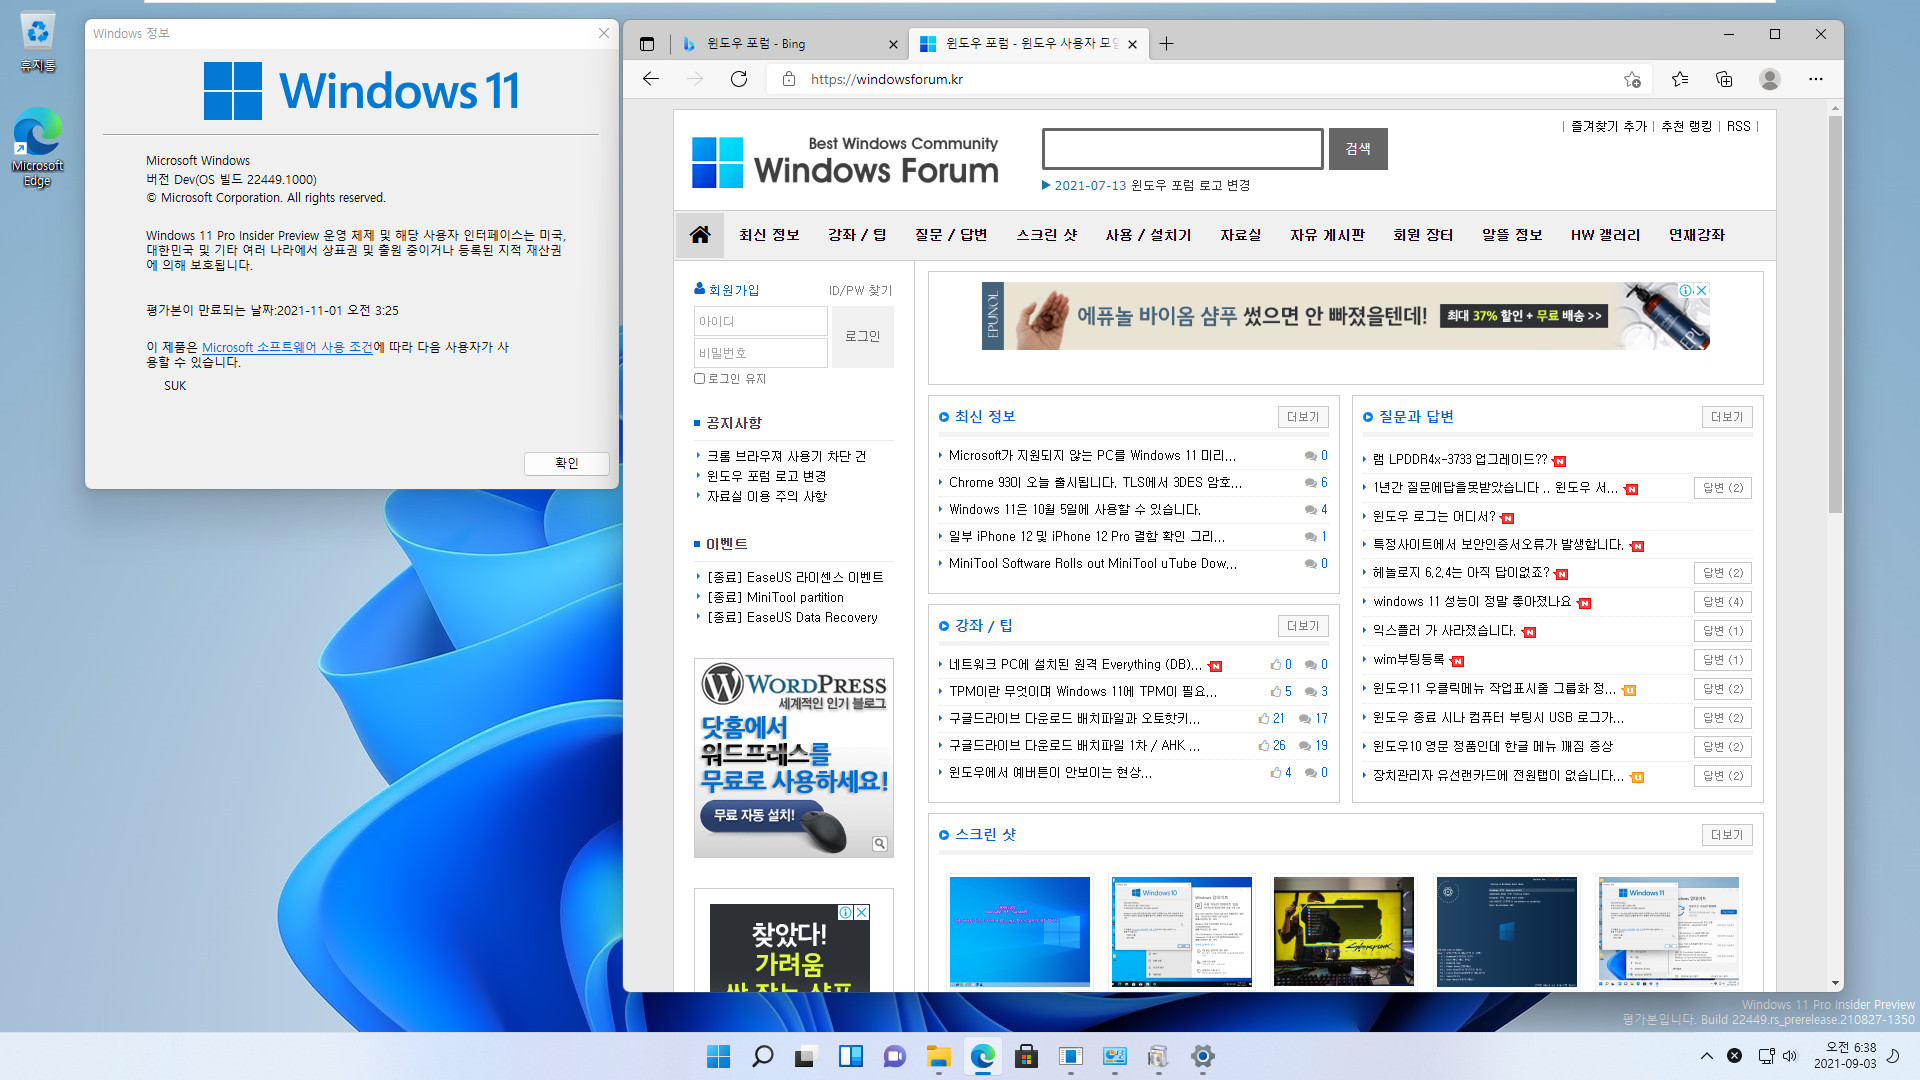Open taskbar Search magnifier
This screenshot has height=1080, width=1920.
(x=762, y=1056)
